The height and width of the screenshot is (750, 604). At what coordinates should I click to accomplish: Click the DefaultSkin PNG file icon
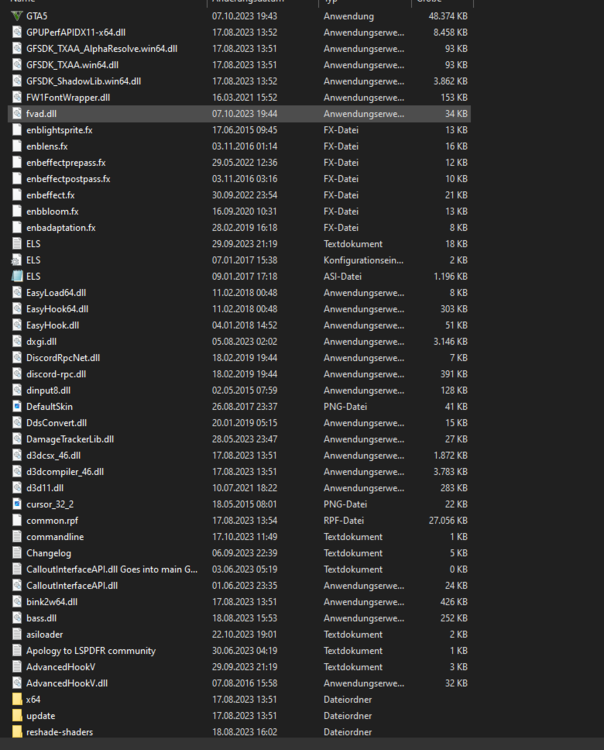pos(17,407)
